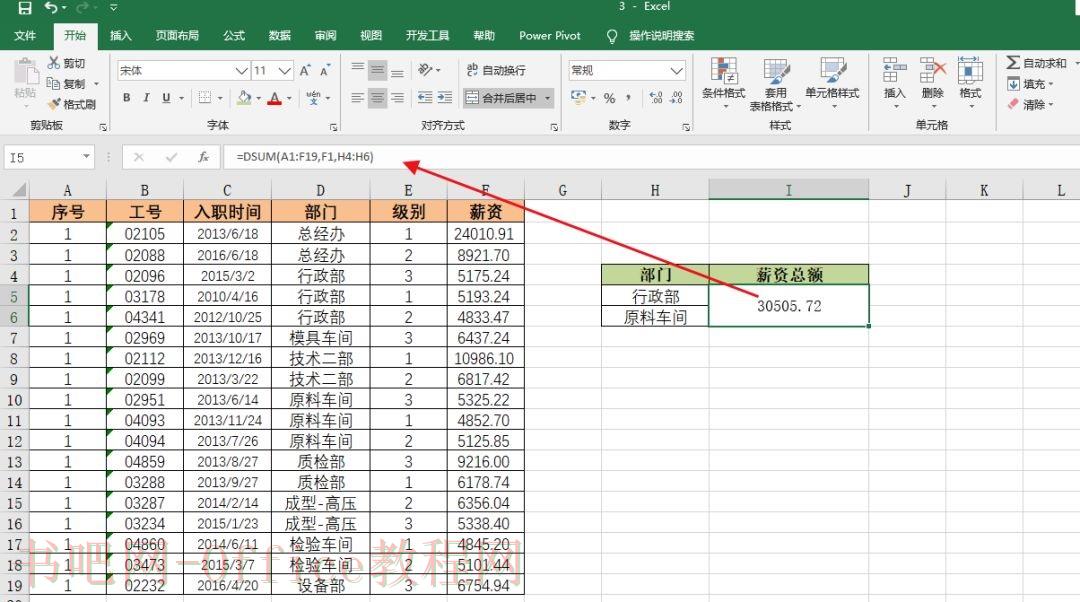The height and width of the screenshot is (602, 1080).
Task: Click the 合并后居中 merge and center button
Action: point(501,98)
